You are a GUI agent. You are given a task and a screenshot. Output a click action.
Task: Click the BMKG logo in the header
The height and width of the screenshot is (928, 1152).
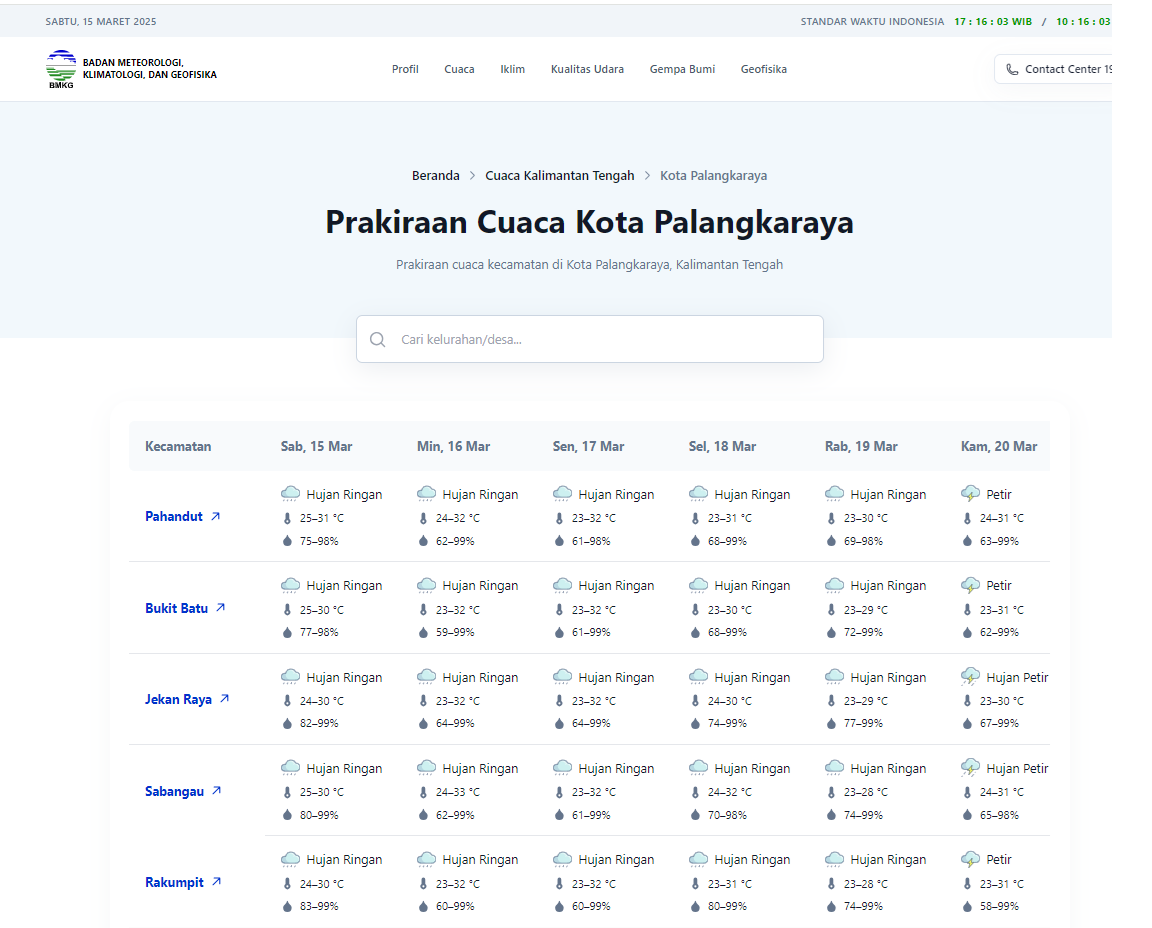tap(61, 69)
